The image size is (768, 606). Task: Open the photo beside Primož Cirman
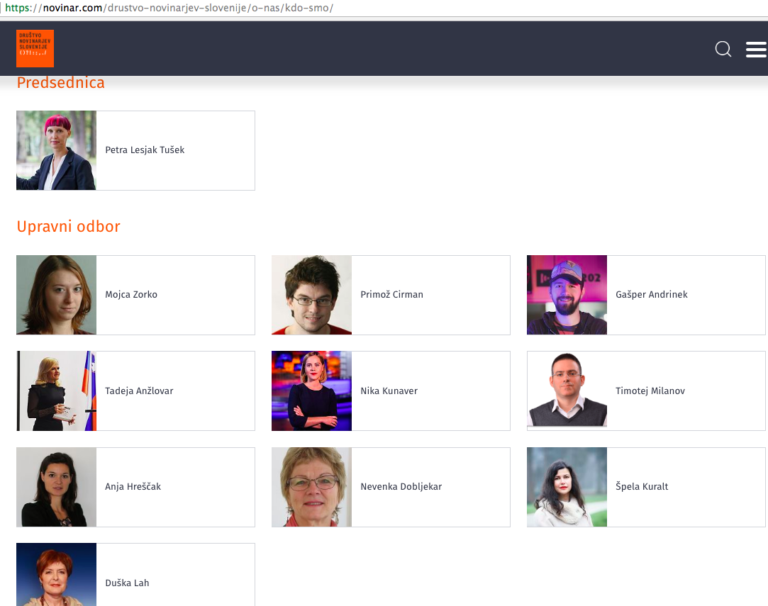click(312, 295)
